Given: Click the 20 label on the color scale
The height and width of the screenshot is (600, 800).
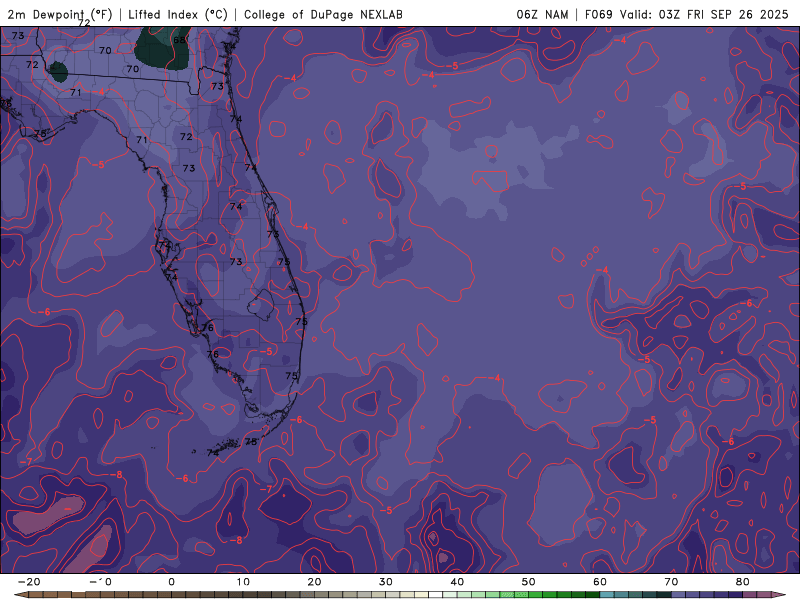Looking at the screenshot, I should coord(314,582).
